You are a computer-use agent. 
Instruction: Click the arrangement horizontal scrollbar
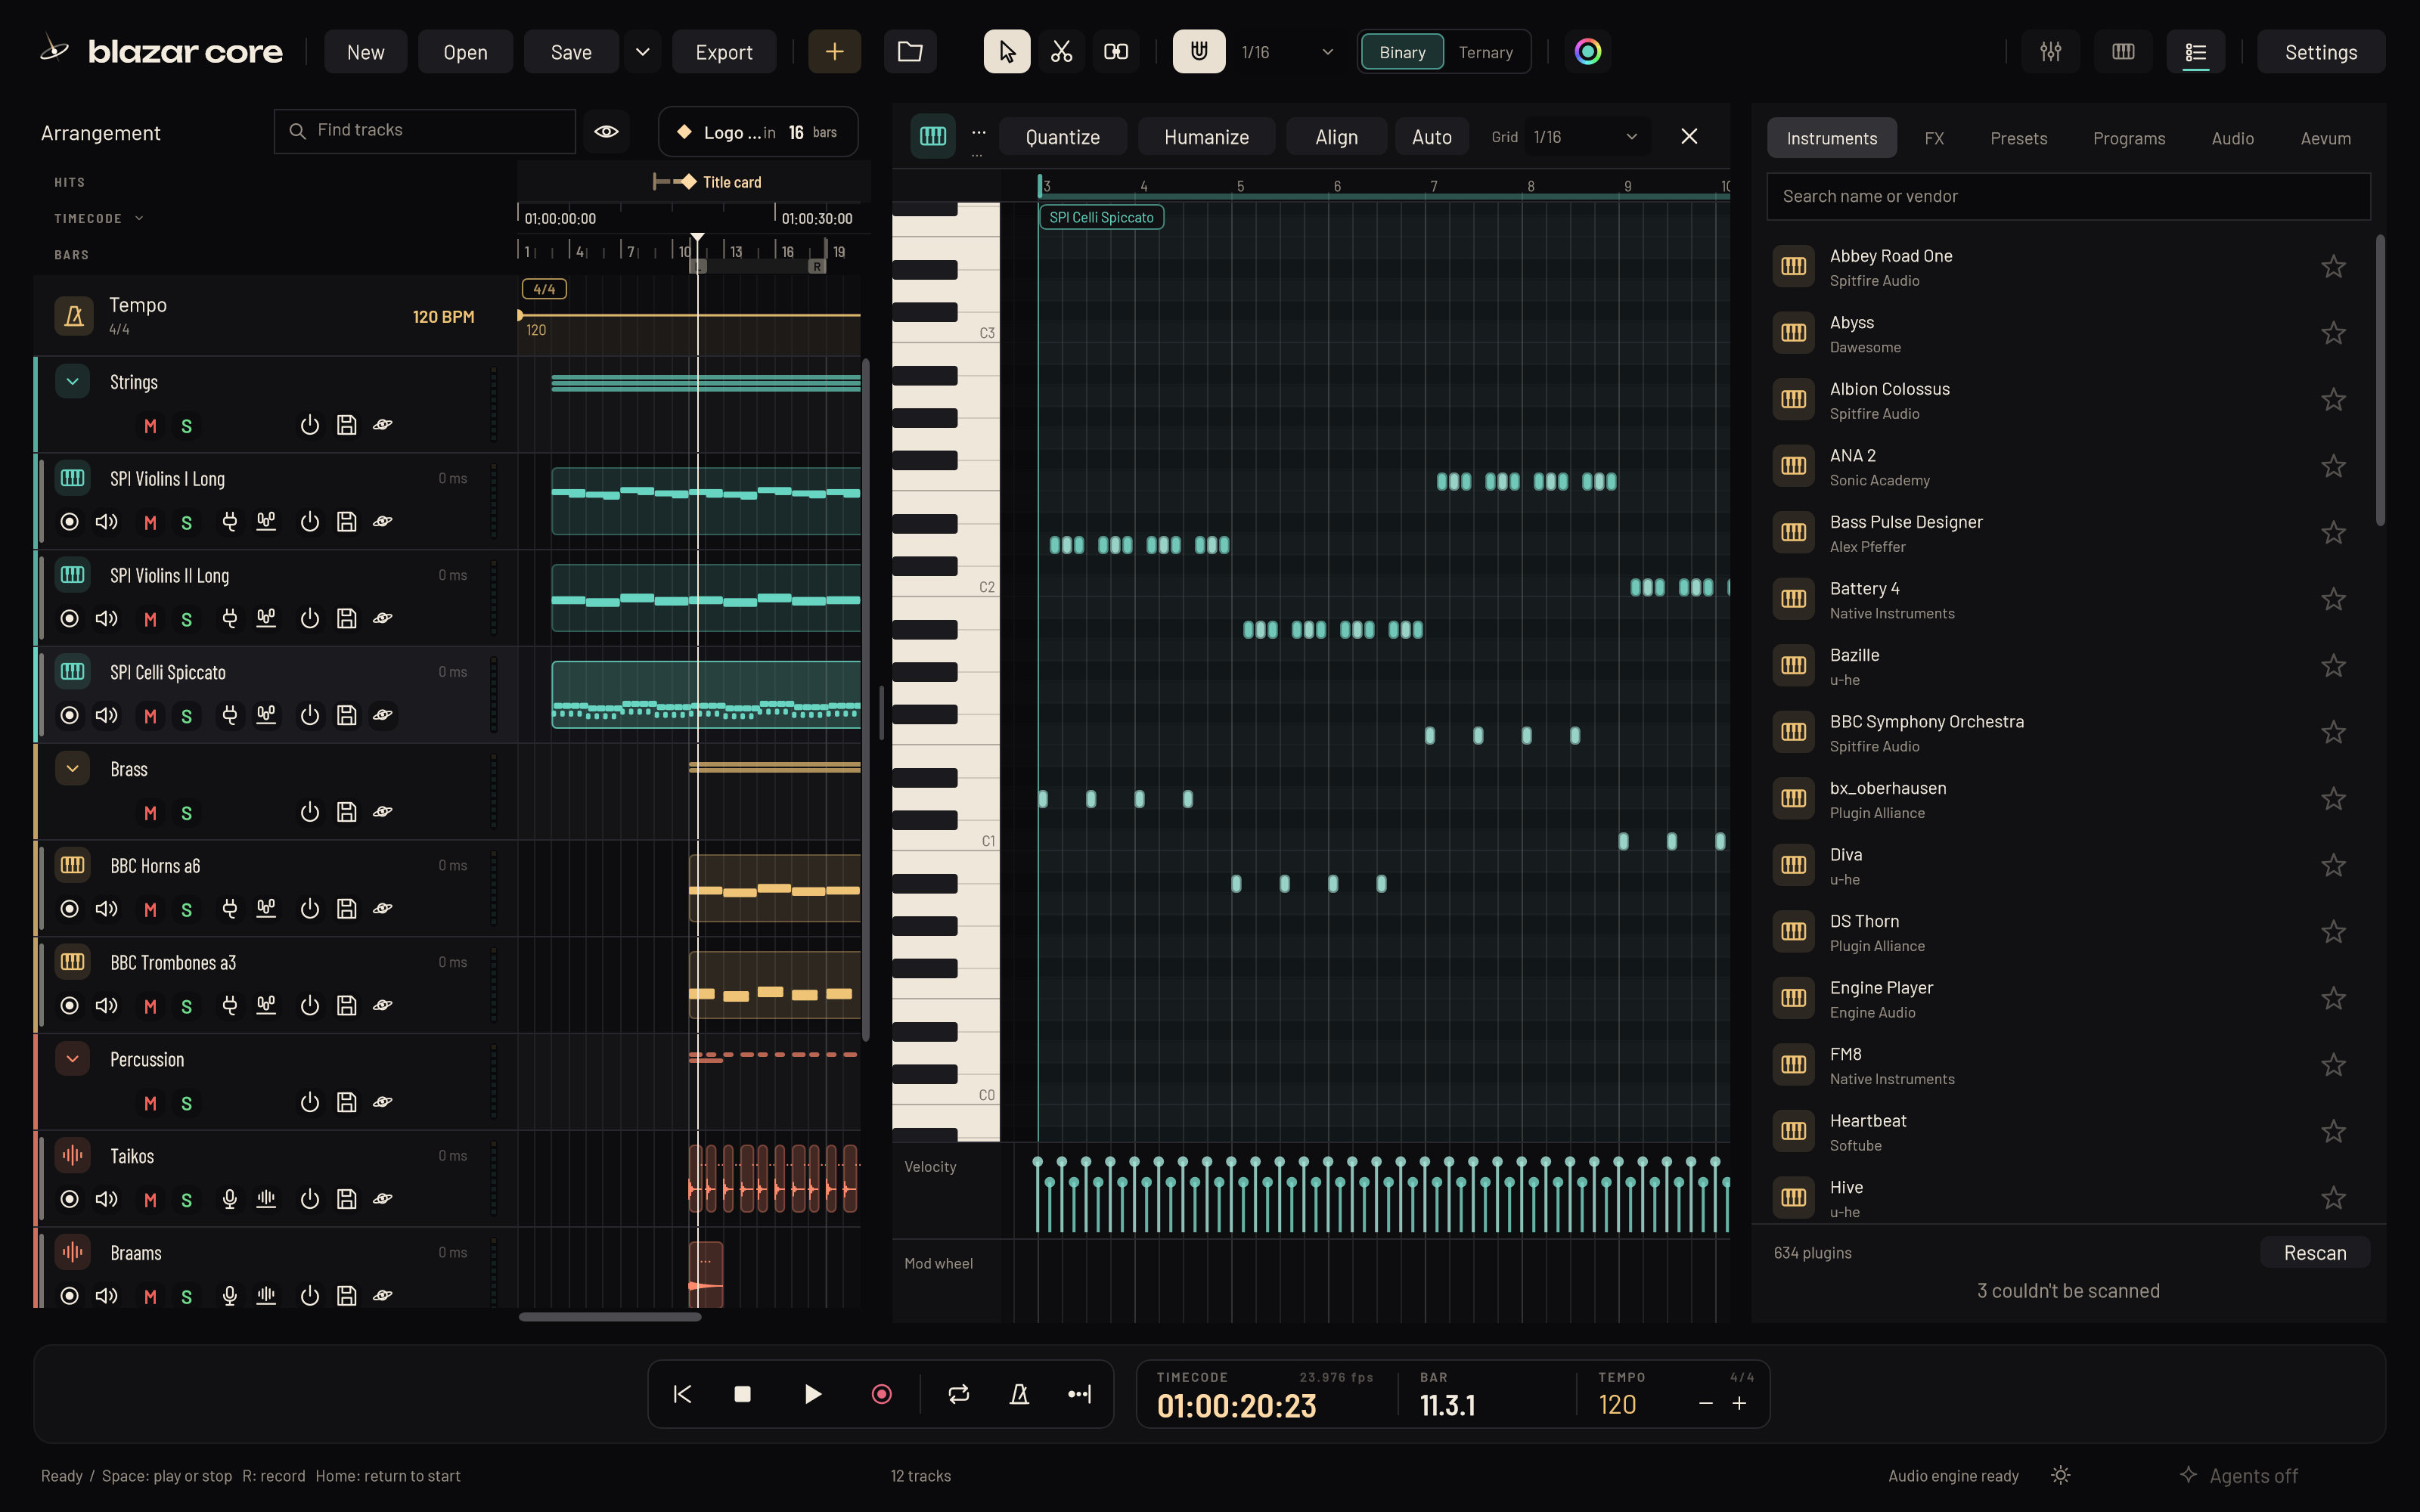[610, 1317]
